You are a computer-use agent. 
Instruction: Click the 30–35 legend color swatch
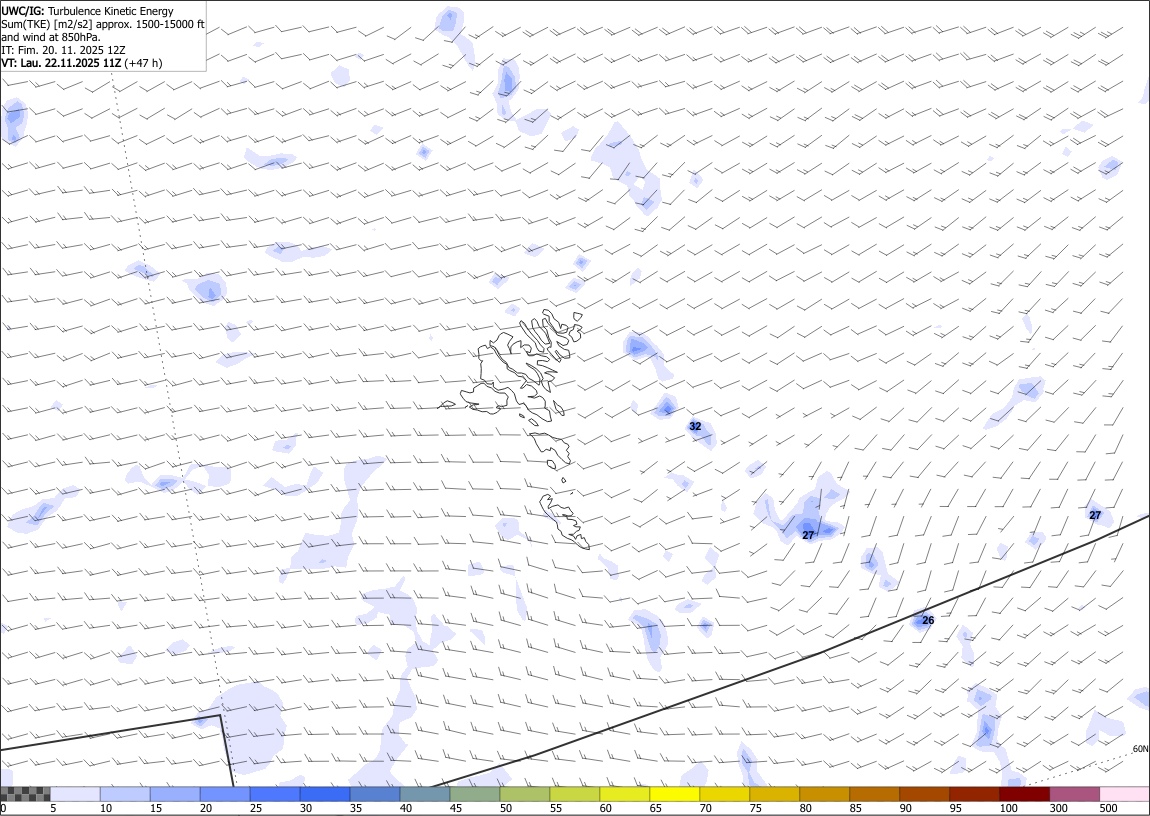pyautogui.click(x=324, y=794)
